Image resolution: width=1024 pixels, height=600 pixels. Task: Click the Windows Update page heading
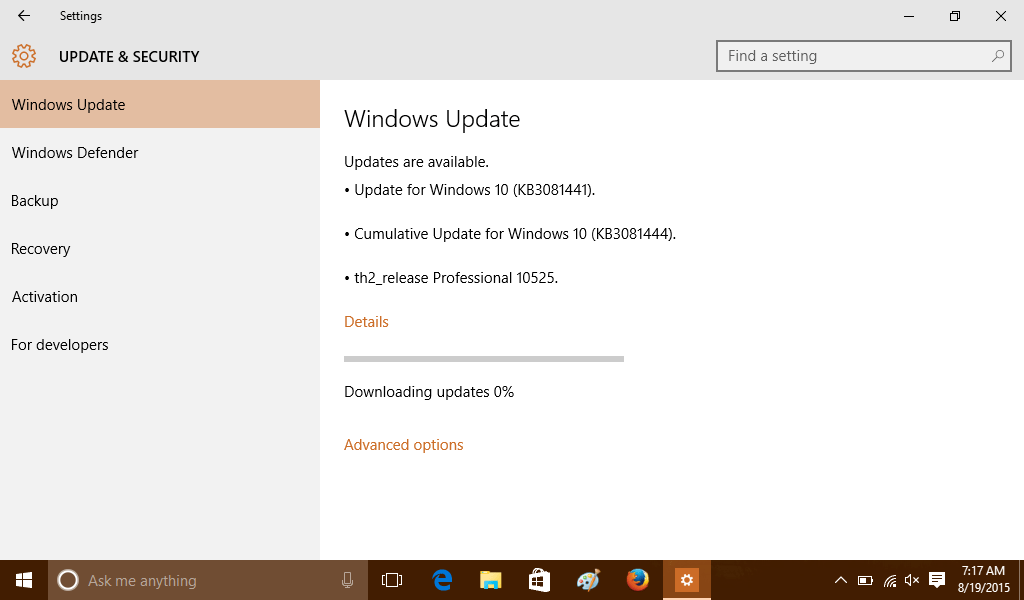[x=432, y=119]
